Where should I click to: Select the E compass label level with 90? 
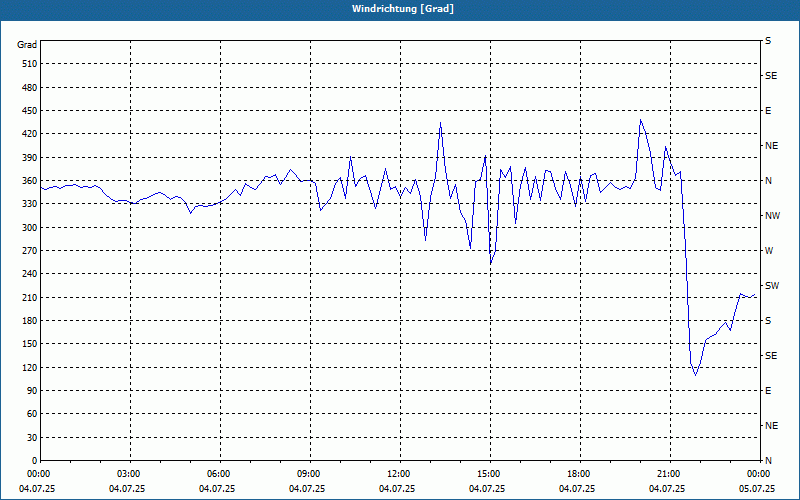click(x=768, y=391)
